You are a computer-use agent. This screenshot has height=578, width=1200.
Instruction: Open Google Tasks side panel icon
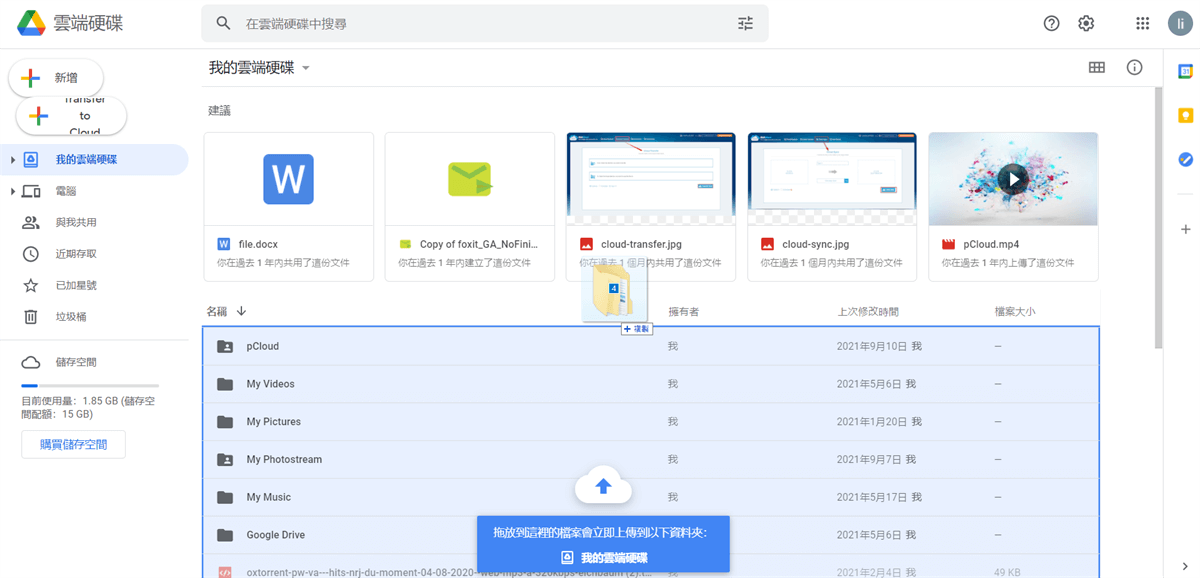click(1186, 159)
